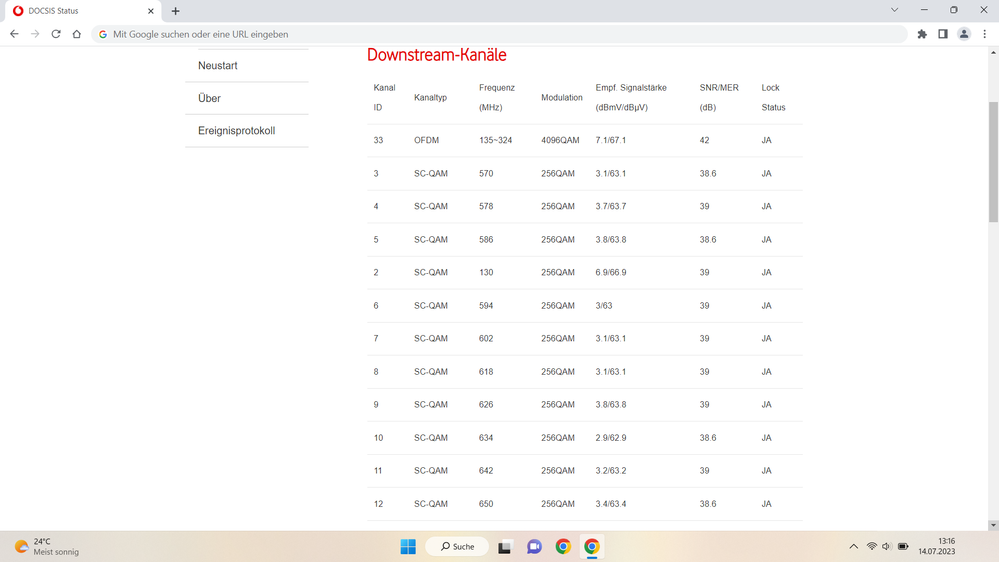Click frequency 570 in channel 3 row

click(x=486, y=173)
